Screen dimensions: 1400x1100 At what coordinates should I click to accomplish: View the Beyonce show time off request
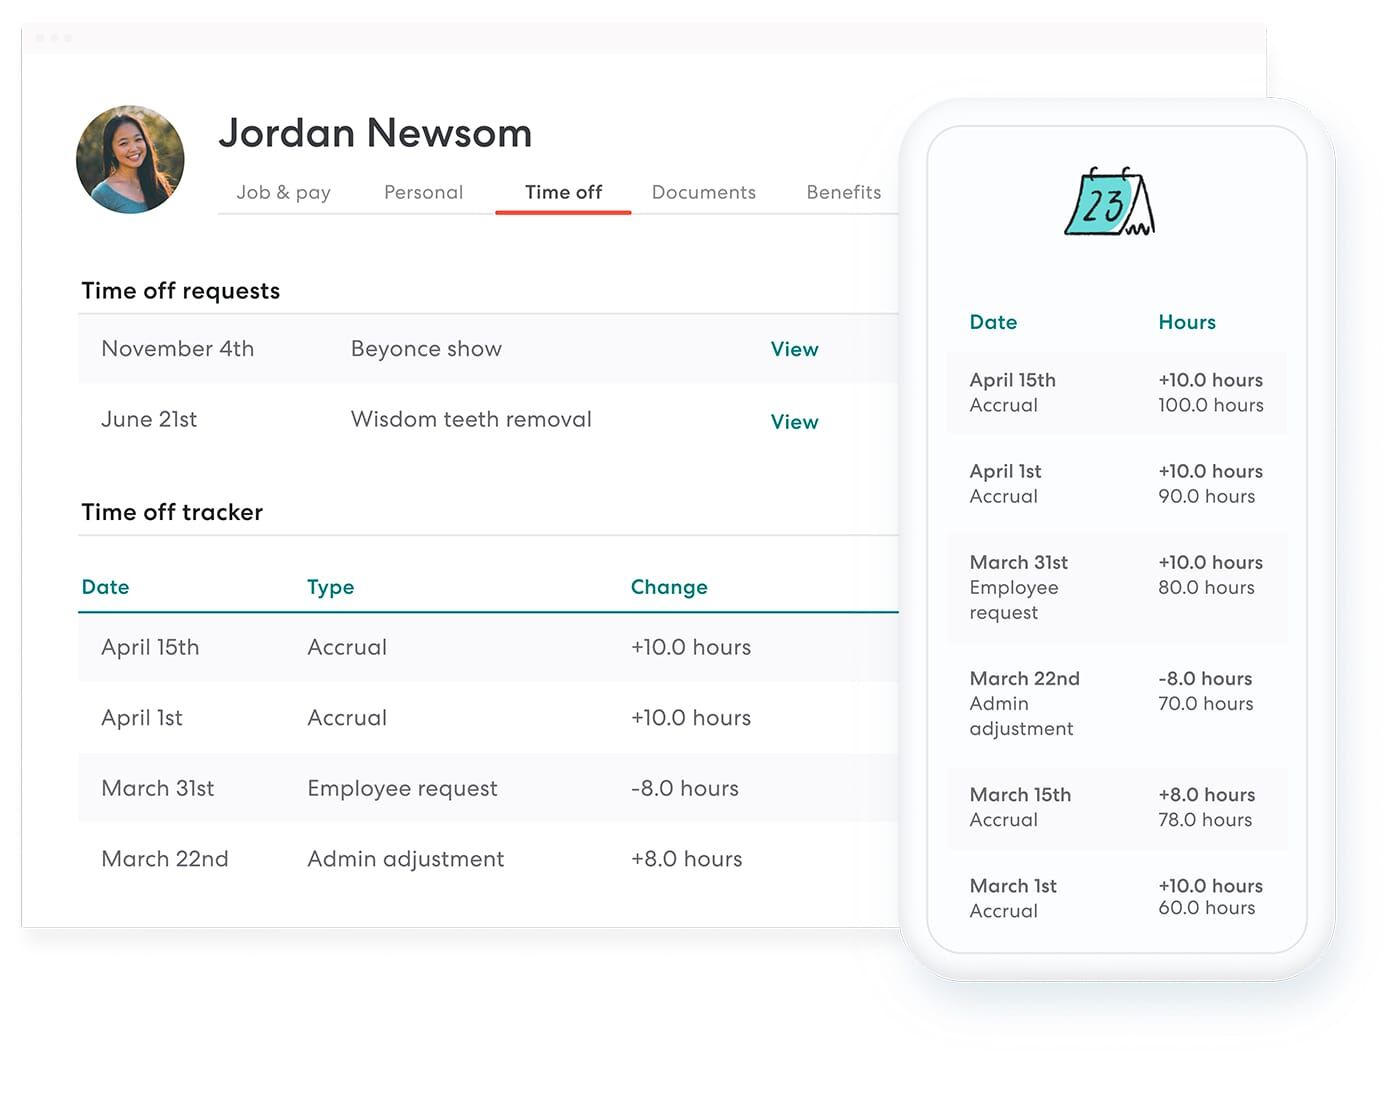[793, 349]
